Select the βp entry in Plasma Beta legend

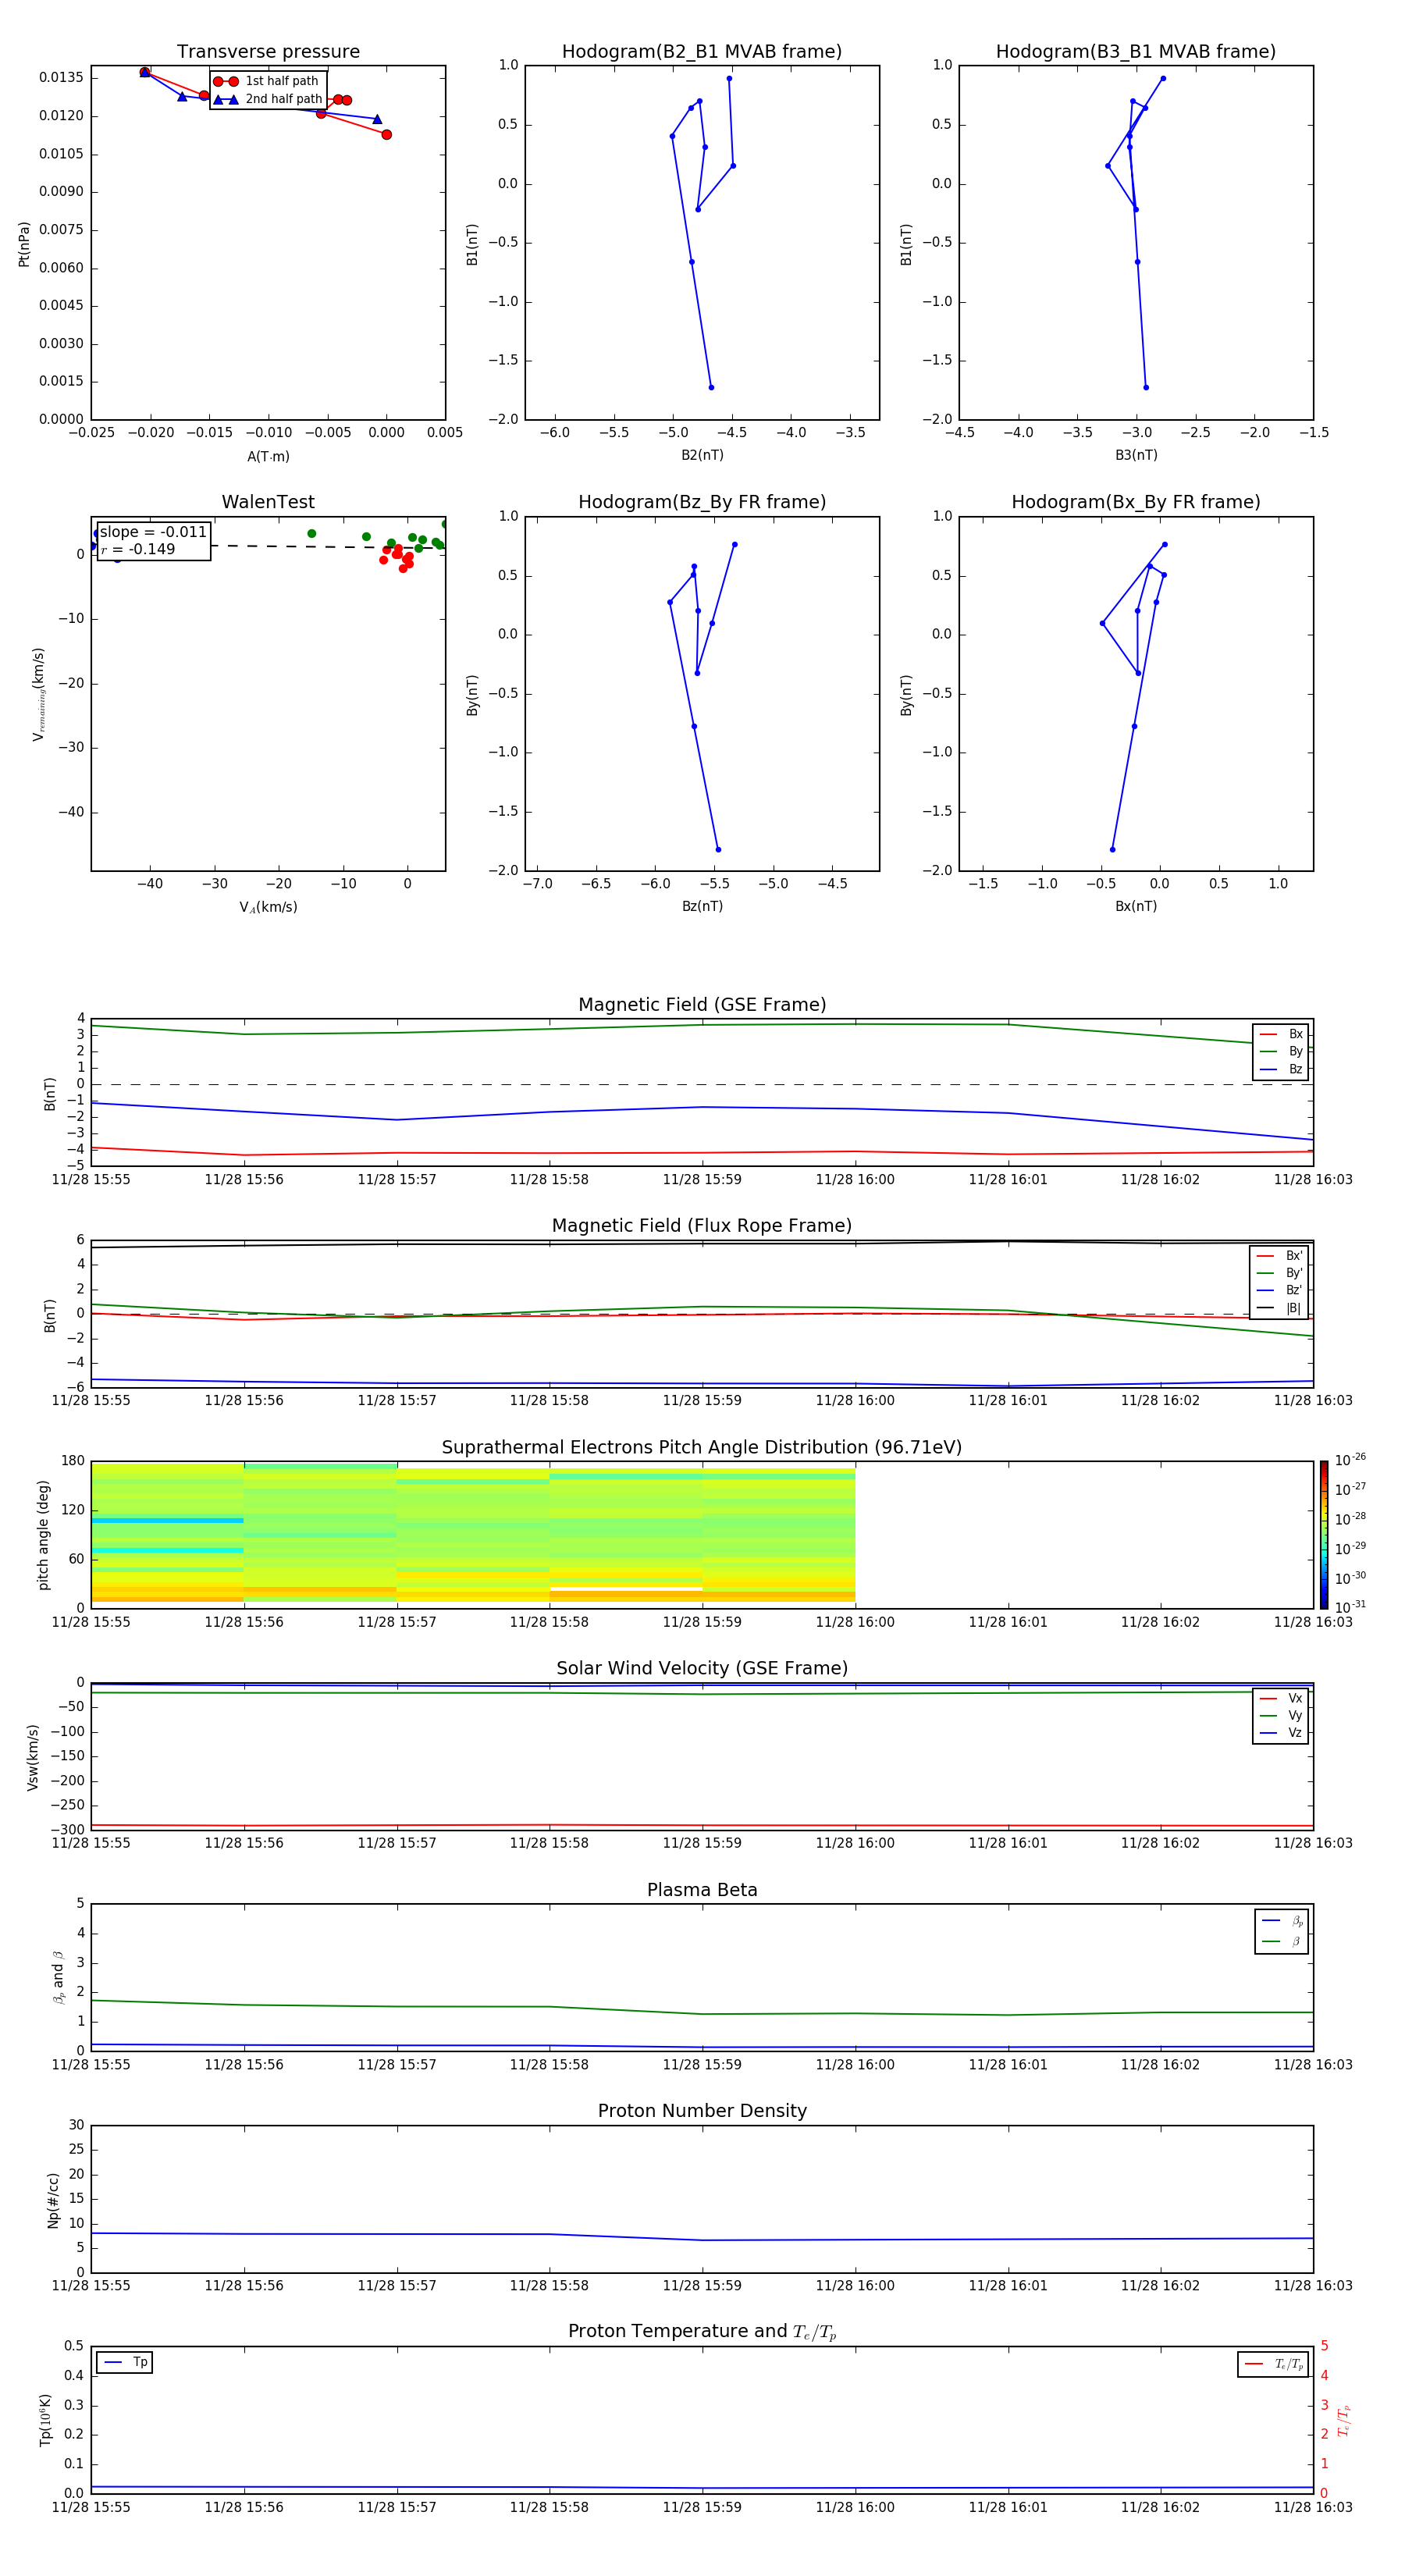[x=1282, y=1921]
